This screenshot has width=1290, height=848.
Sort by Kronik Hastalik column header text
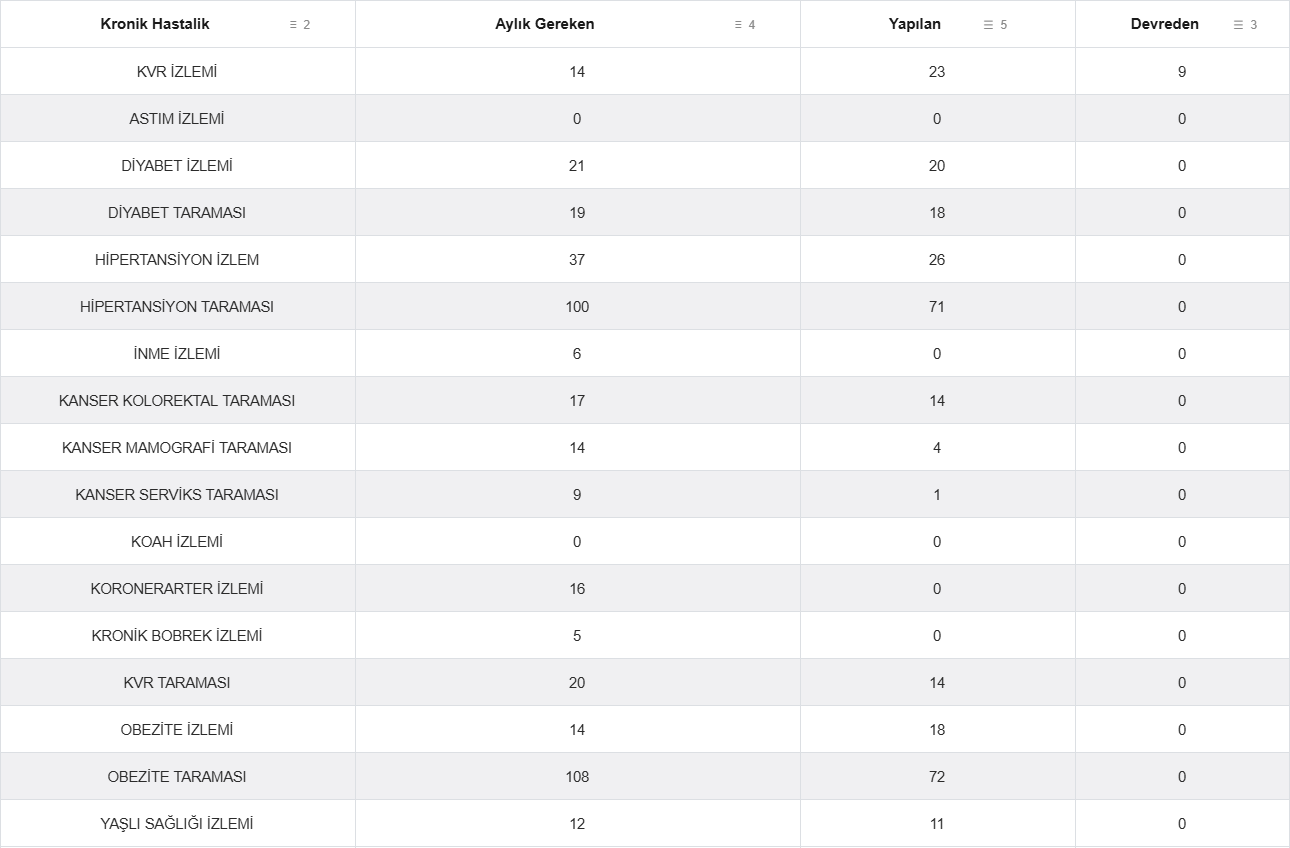coord(155,24)
